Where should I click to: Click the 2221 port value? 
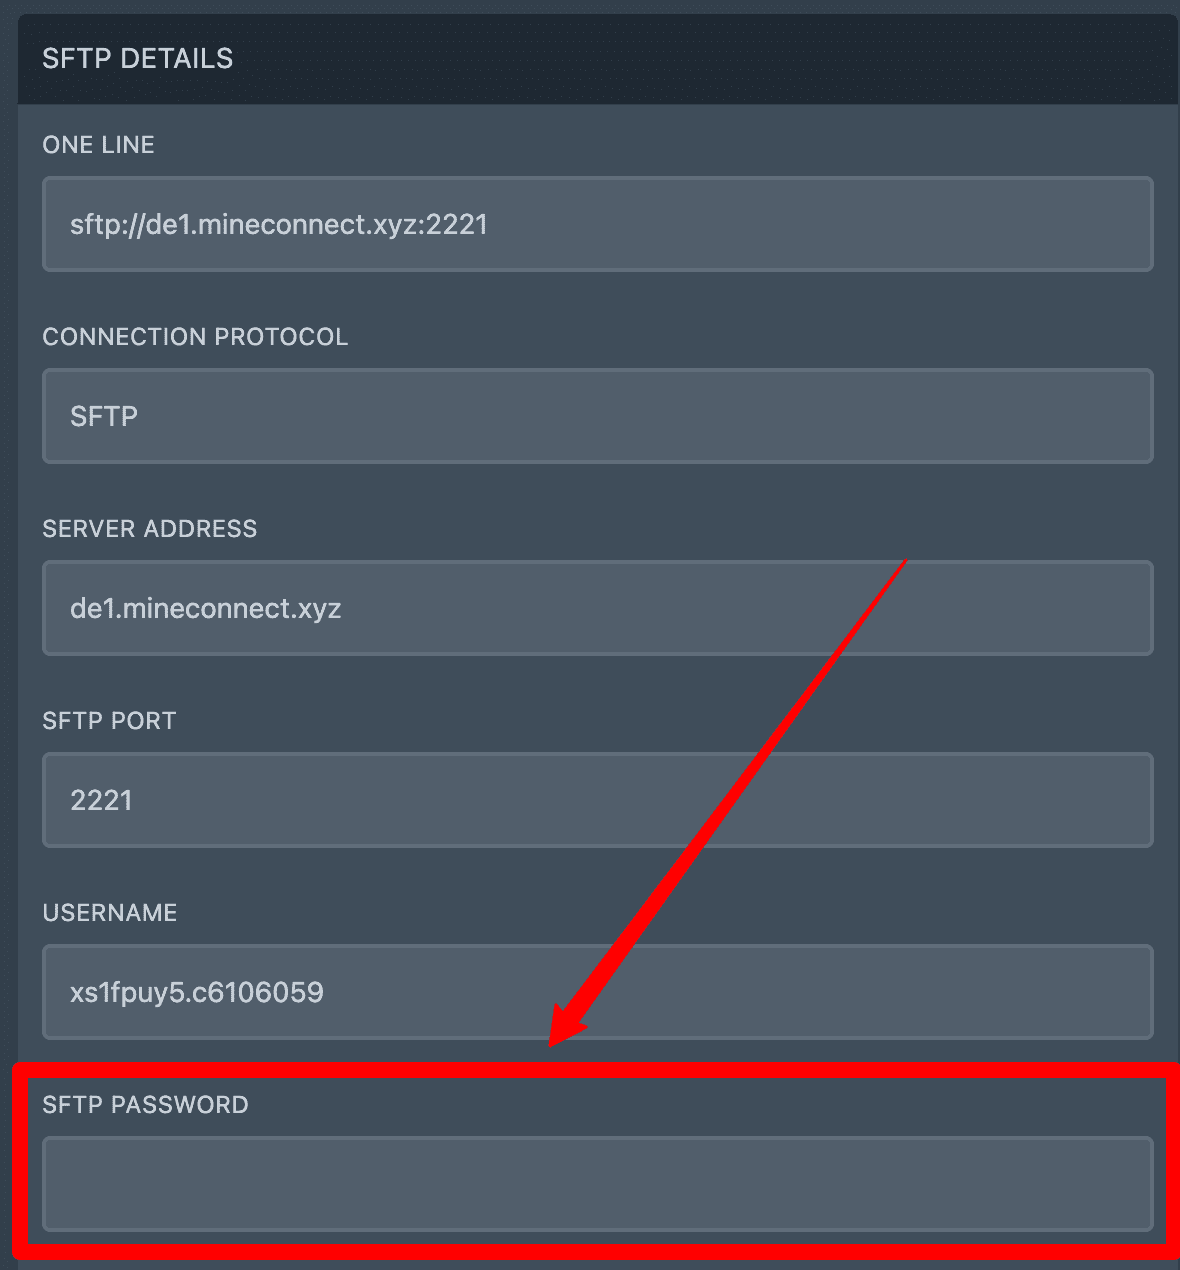pyautogui.click(x=101, y=801)
